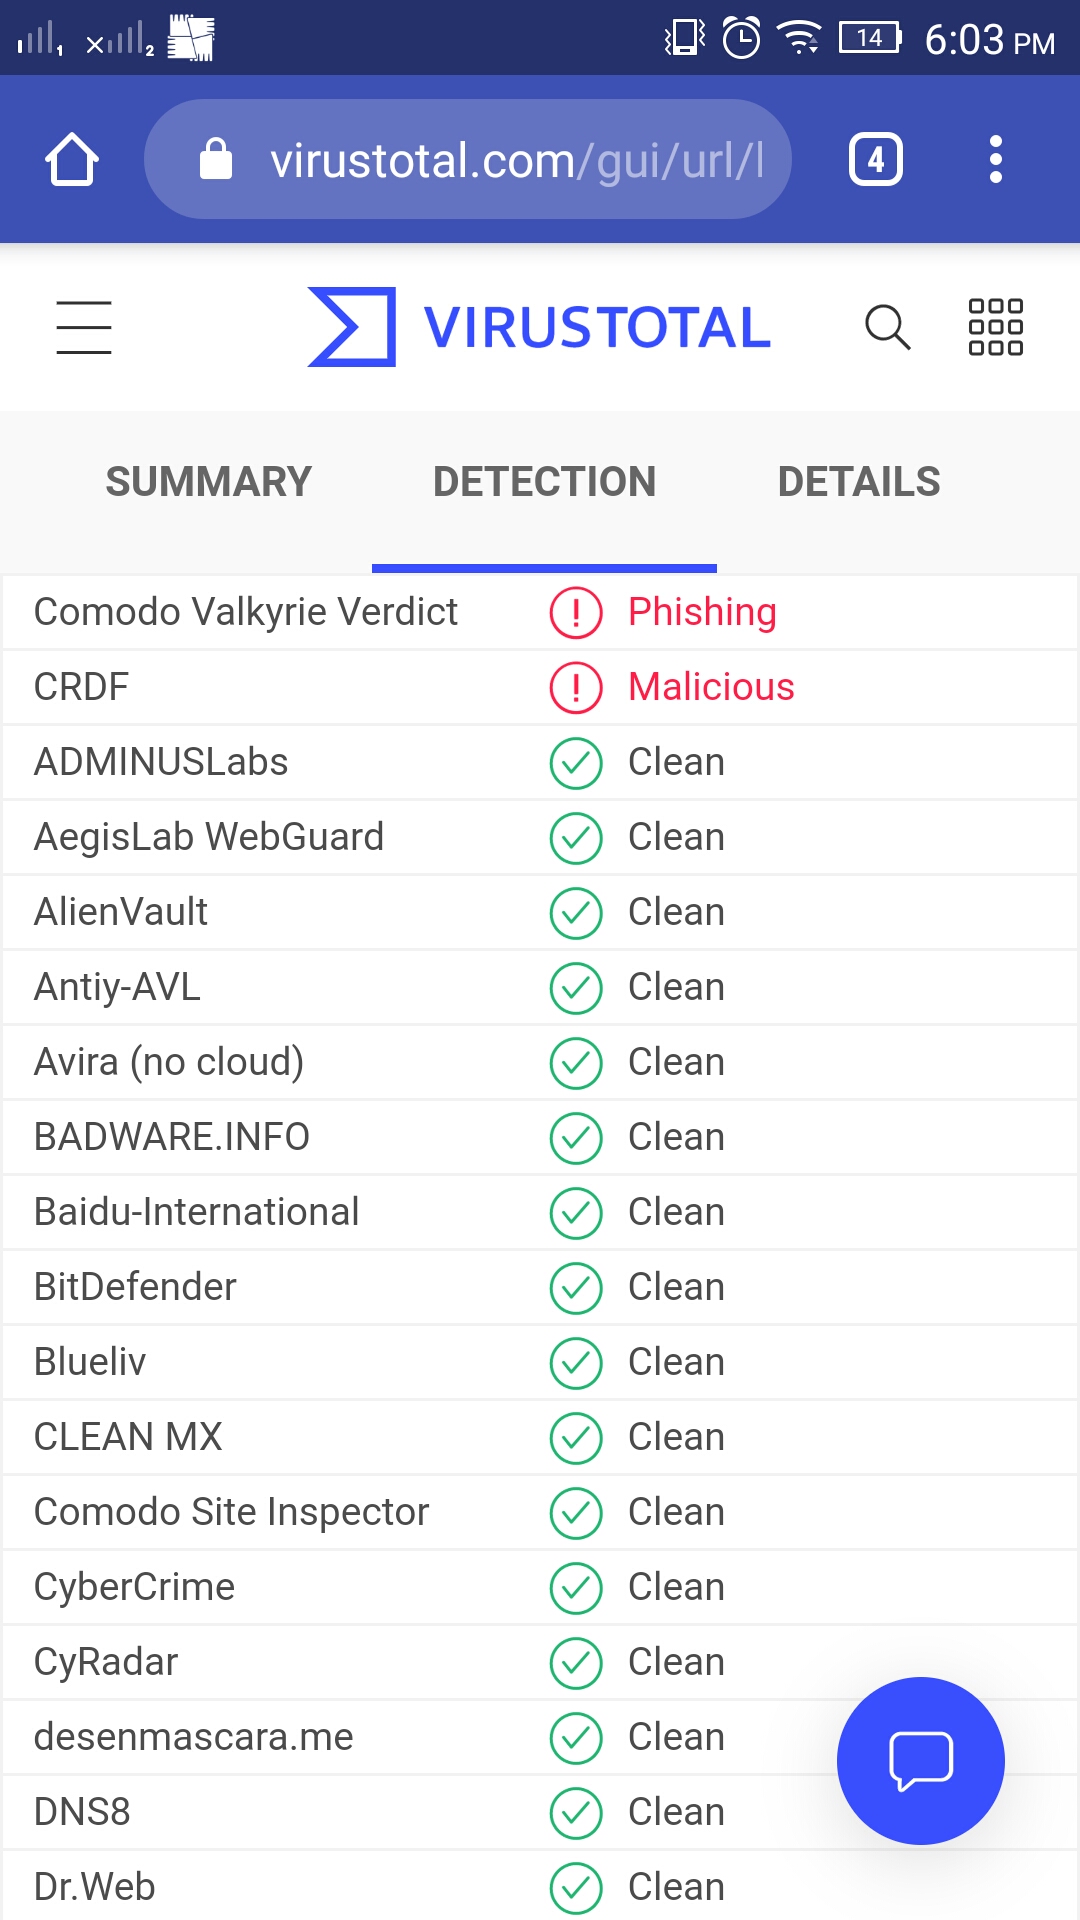Tap the browser home icon
Image resolution: width=1080 pixels, height=1920 pixels.
pos(72,159)
